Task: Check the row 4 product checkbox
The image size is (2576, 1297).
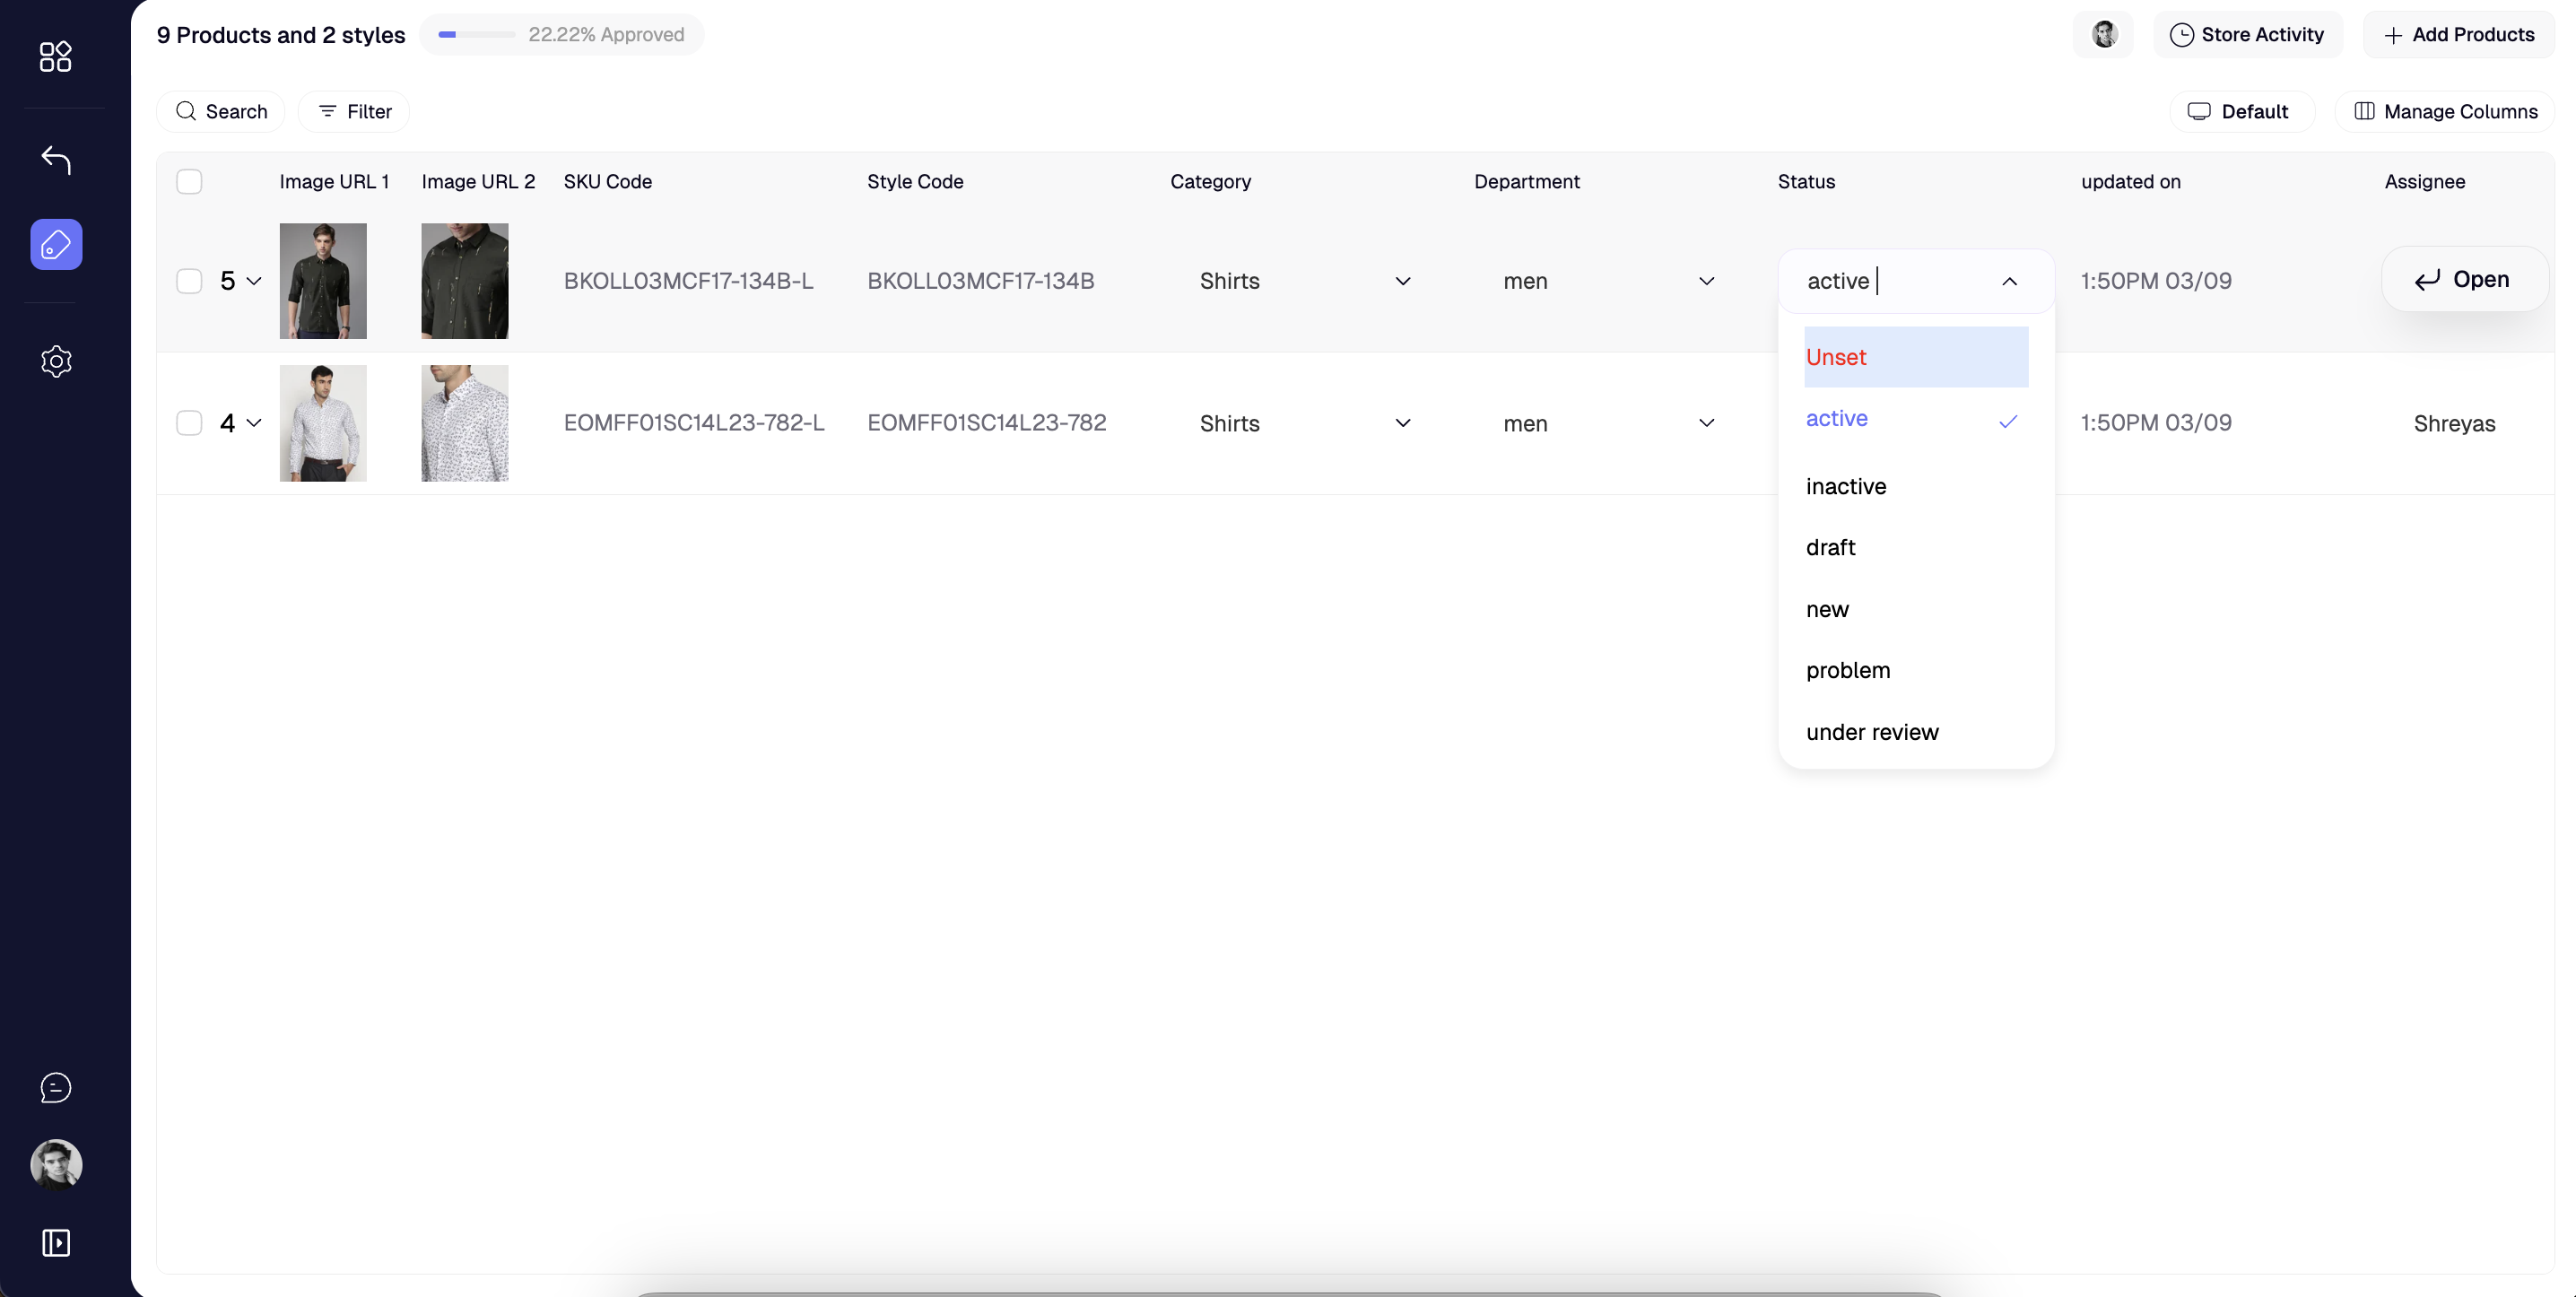Action: (x=189, y=423)
